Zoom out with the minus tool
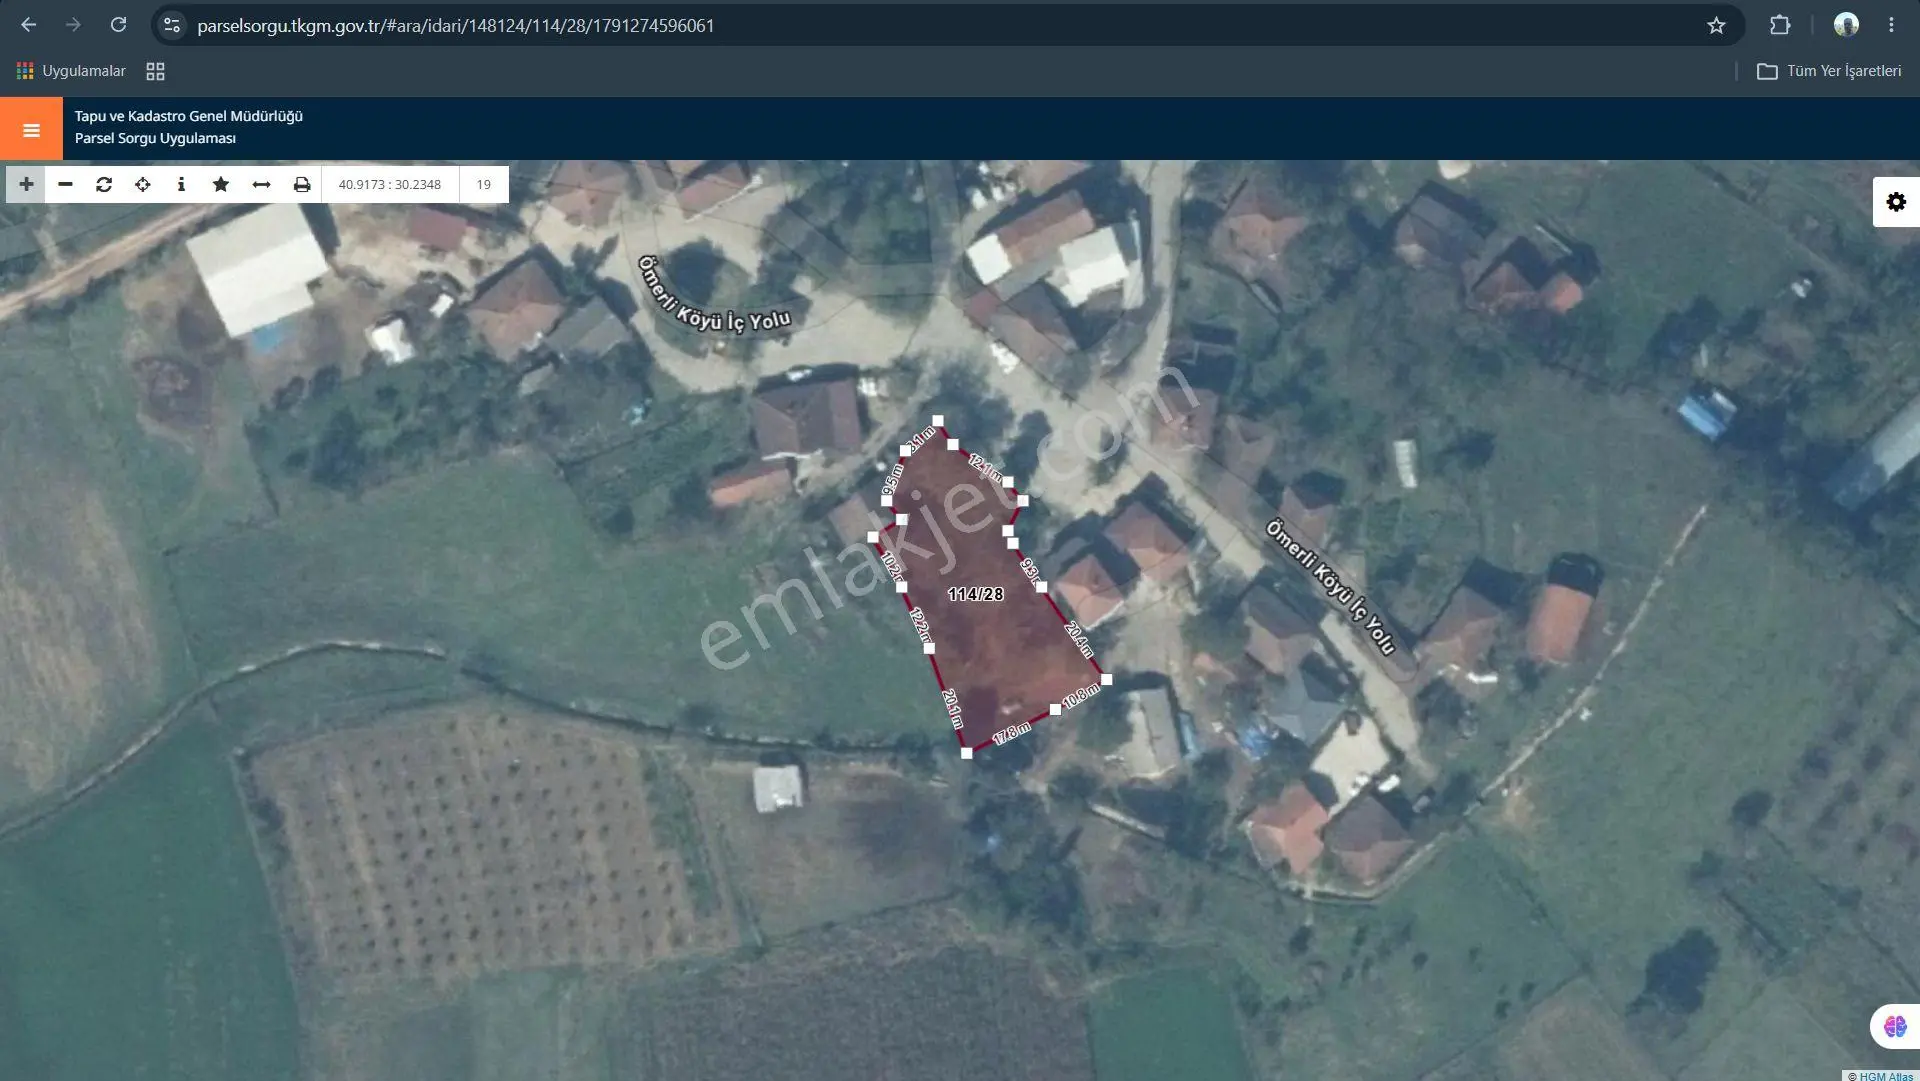The width and height of the screenshot is (1920, 1081). pos(65,184)
